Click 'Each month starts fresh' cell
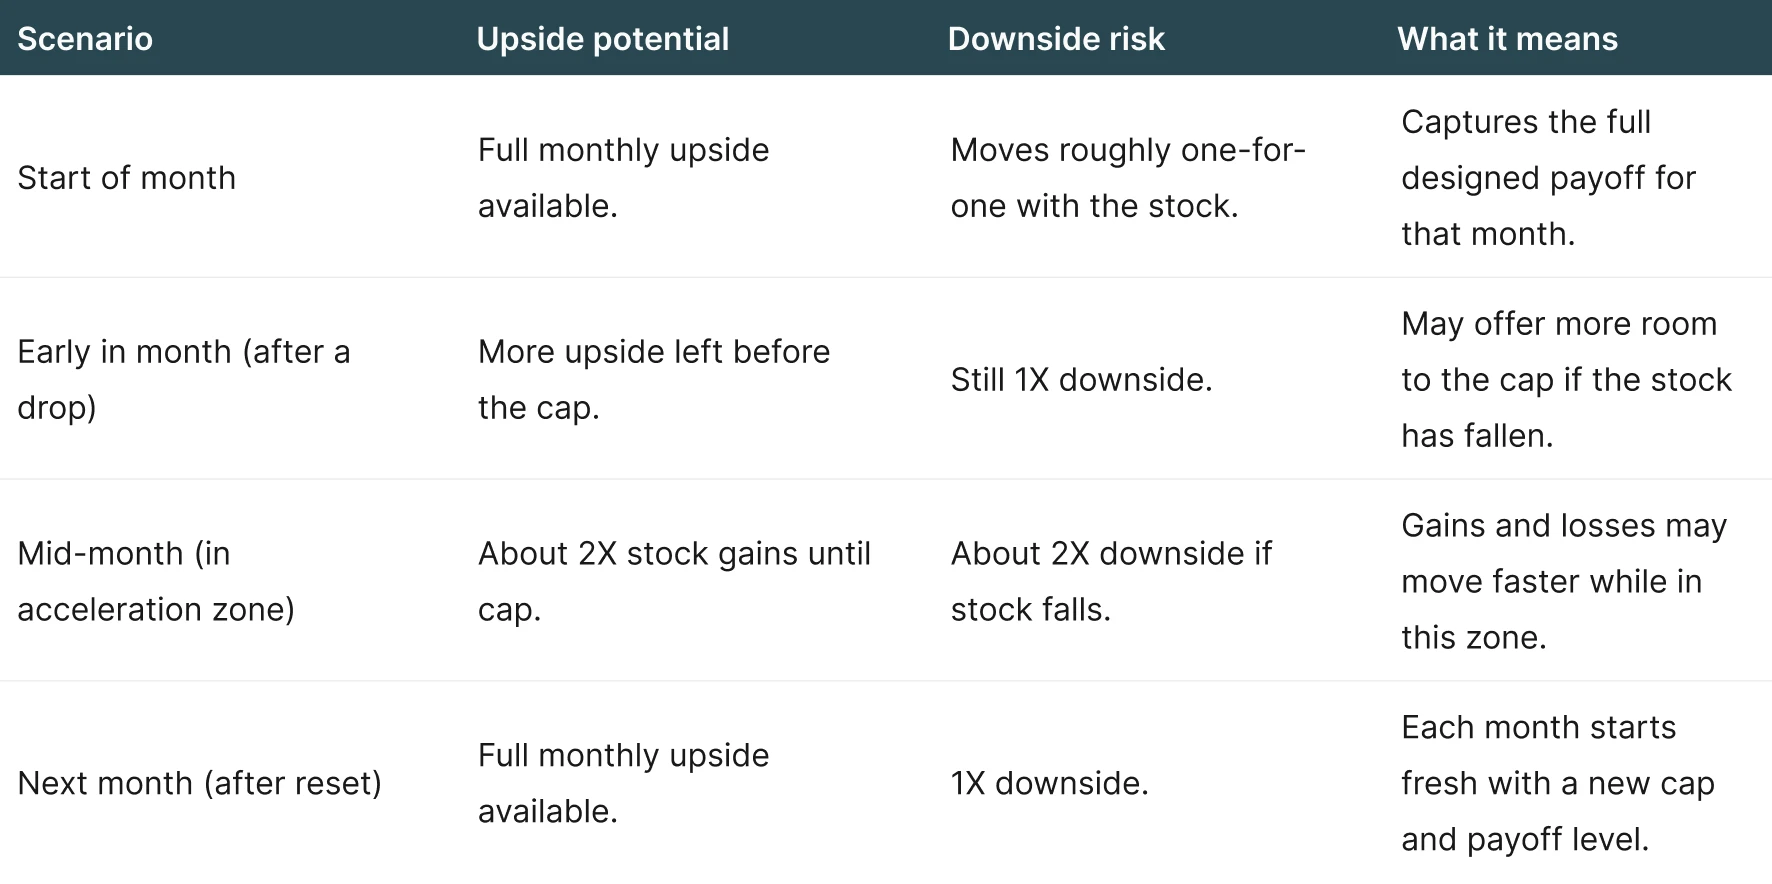 point(1557,783)
